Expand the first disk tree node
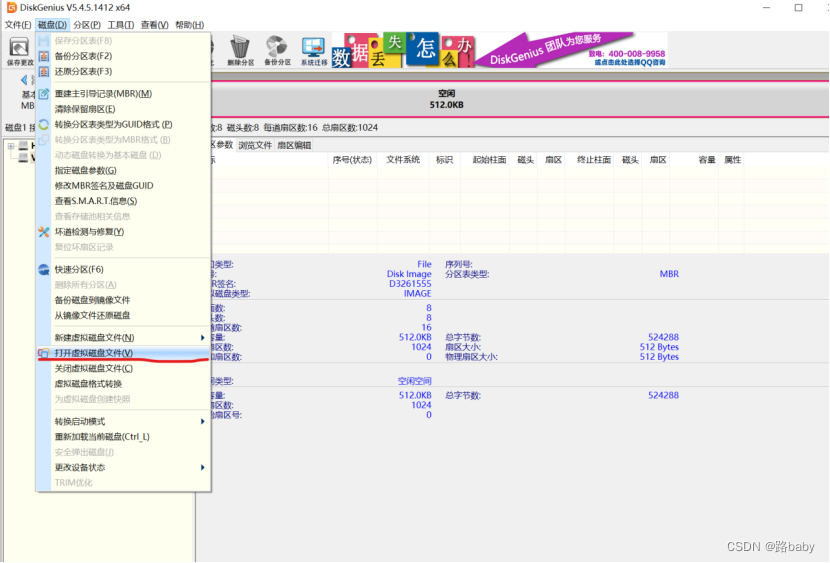This screenshot has width=830, height=563. (11, 146)
